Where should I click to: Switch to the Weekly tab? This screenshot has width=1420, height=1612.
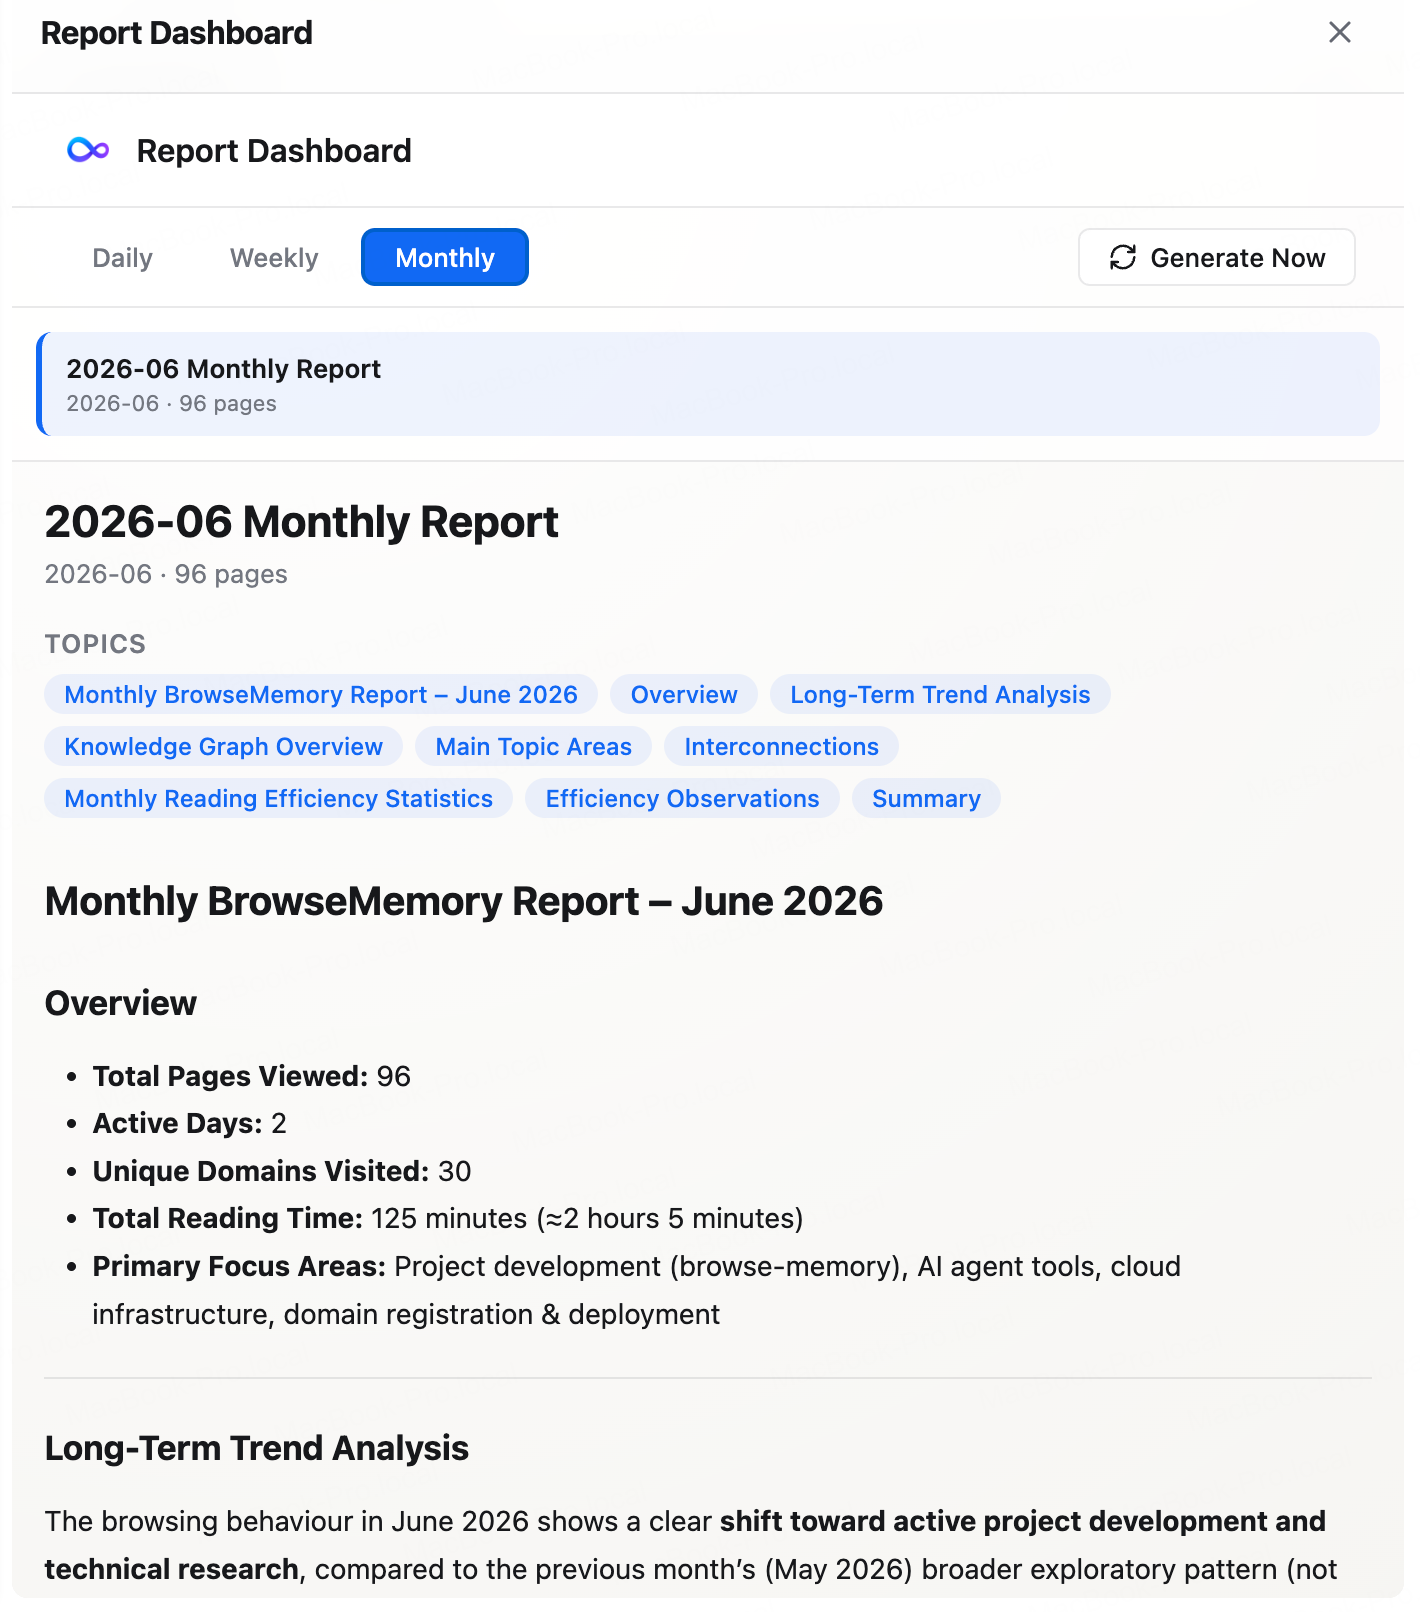coord(274,258)
